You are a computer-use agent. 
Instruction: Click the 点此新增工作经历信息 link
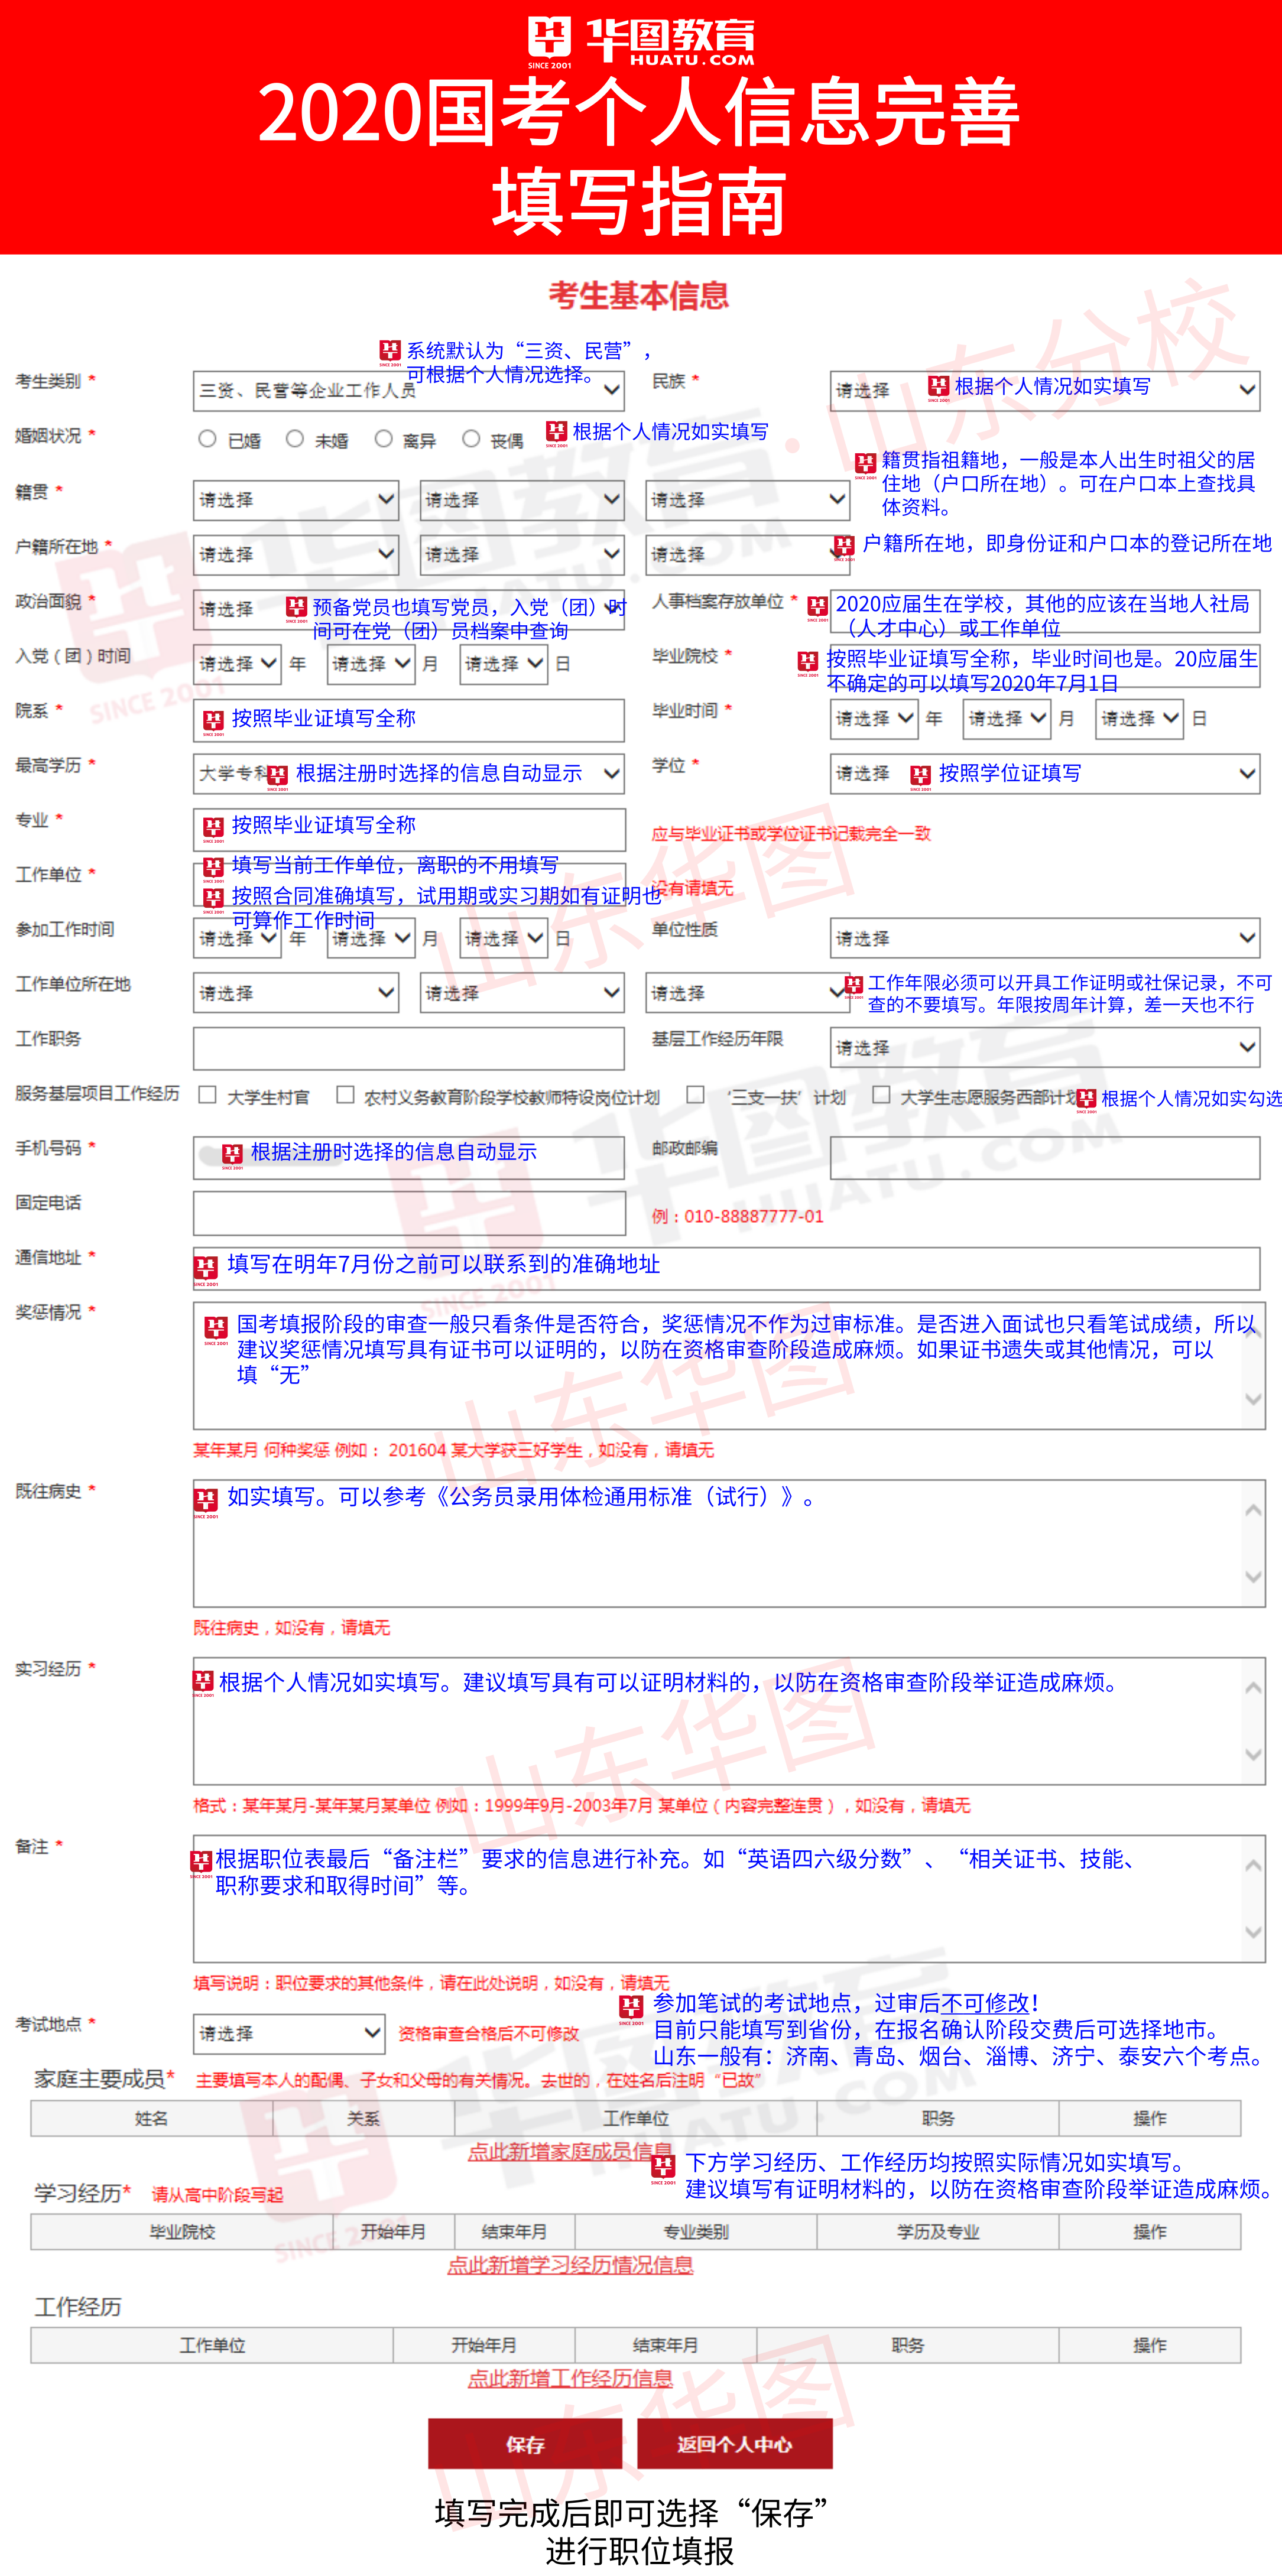click(x=570, y=2378)
